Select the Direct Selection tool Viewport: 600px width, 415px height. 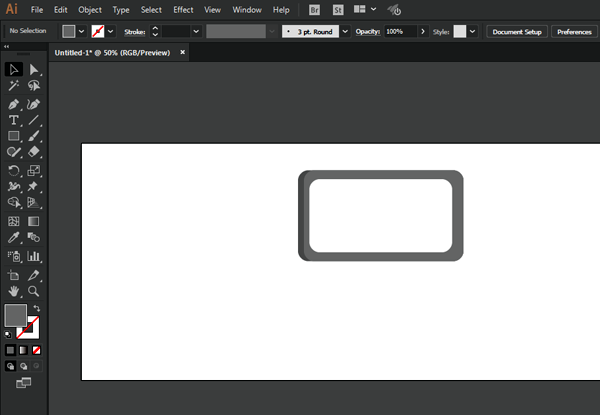click(x=34, y=70)
